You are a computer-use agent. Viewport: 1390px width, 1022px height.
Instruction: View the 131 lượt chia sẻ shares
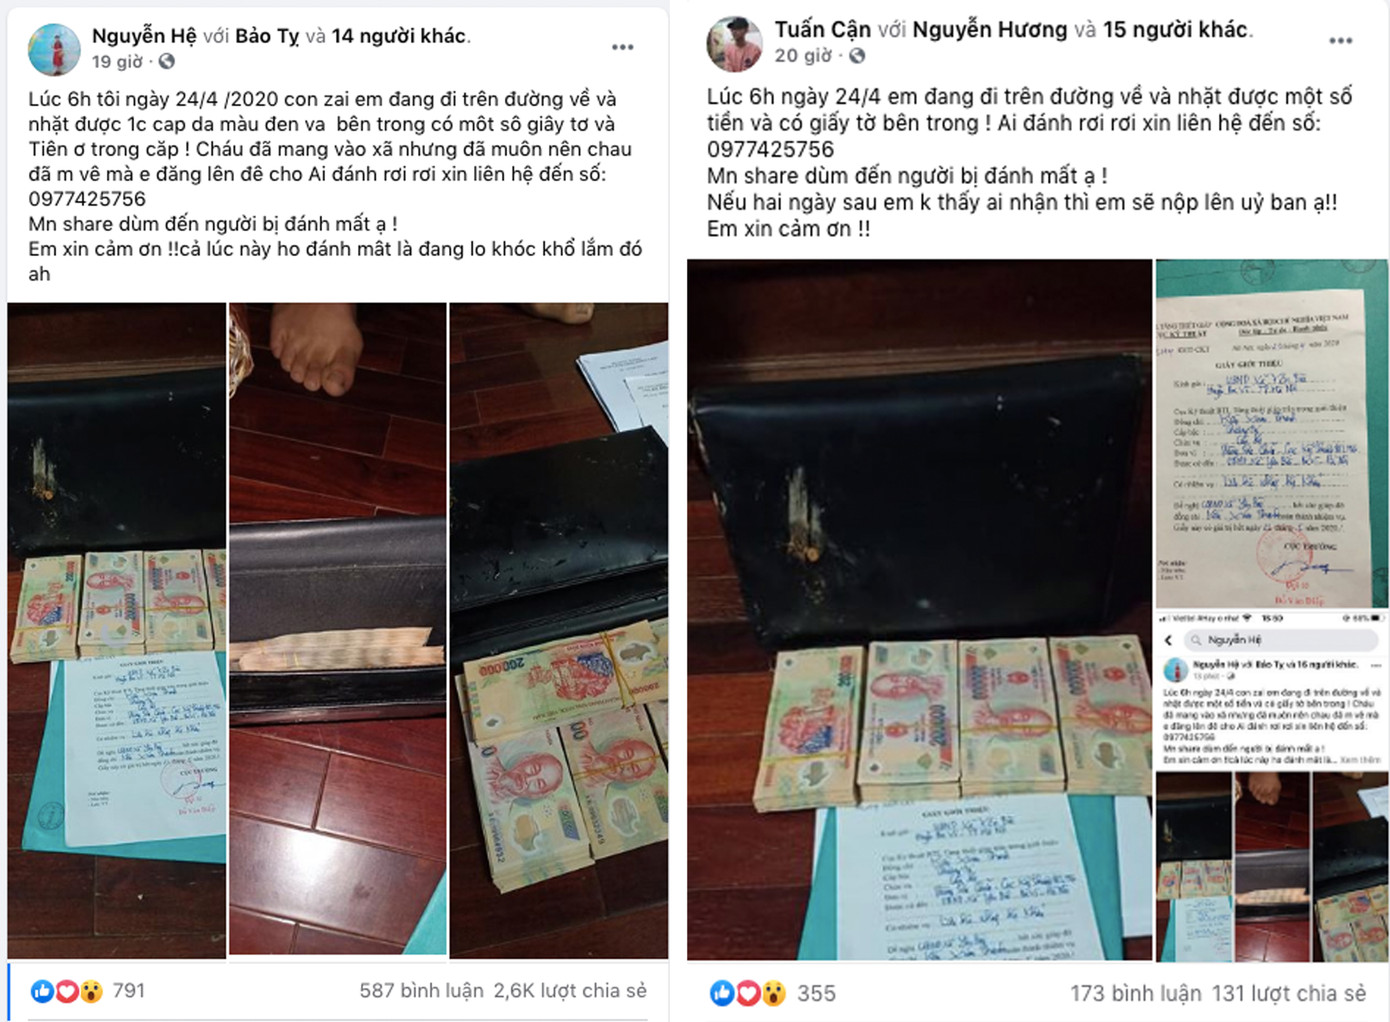(1289, 994)
